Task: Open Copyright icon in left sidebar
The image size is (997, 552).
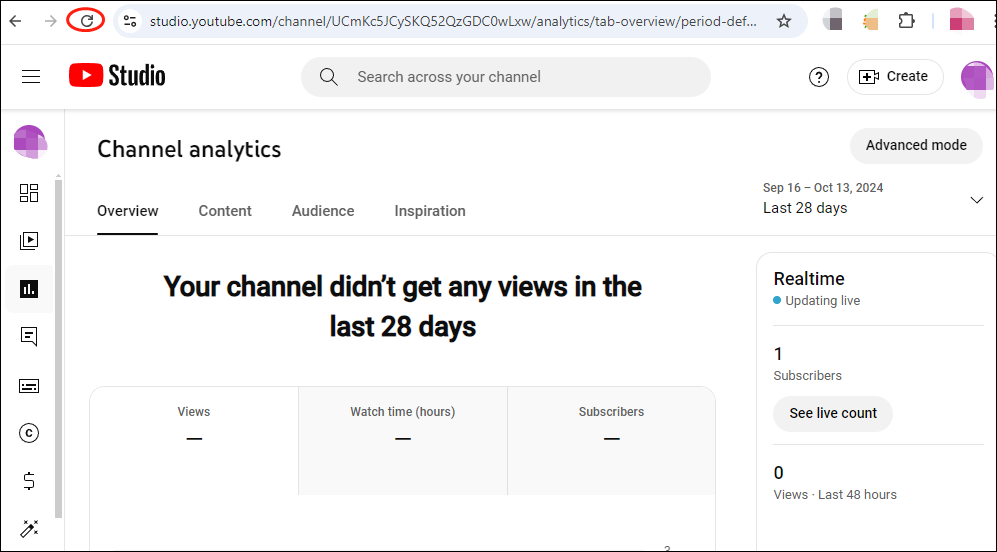Action: click(29, 433)
